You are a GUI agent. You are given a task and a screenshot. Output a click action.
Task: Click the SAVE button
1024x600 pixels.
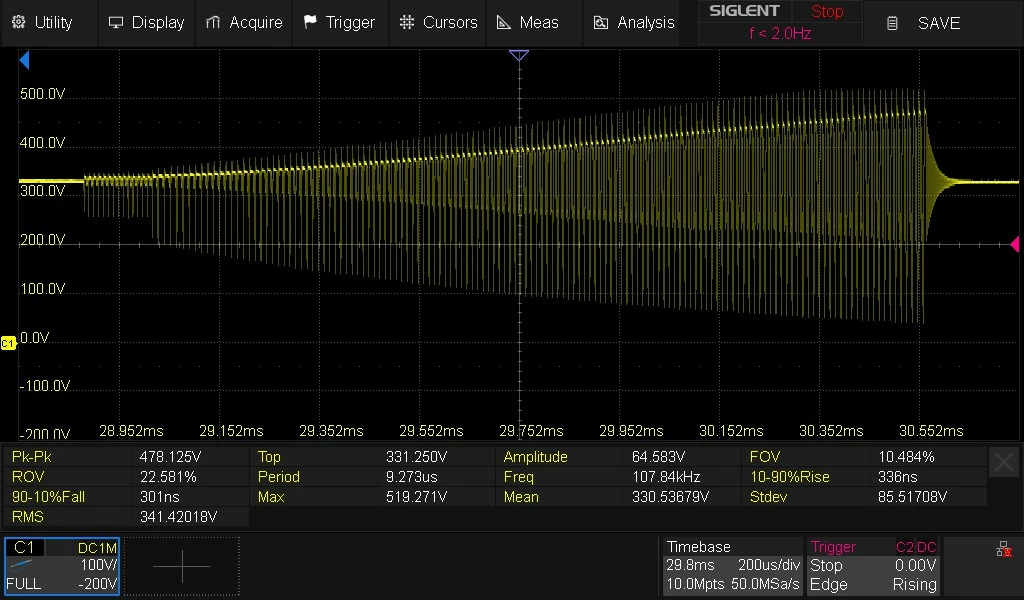[924, 24]
